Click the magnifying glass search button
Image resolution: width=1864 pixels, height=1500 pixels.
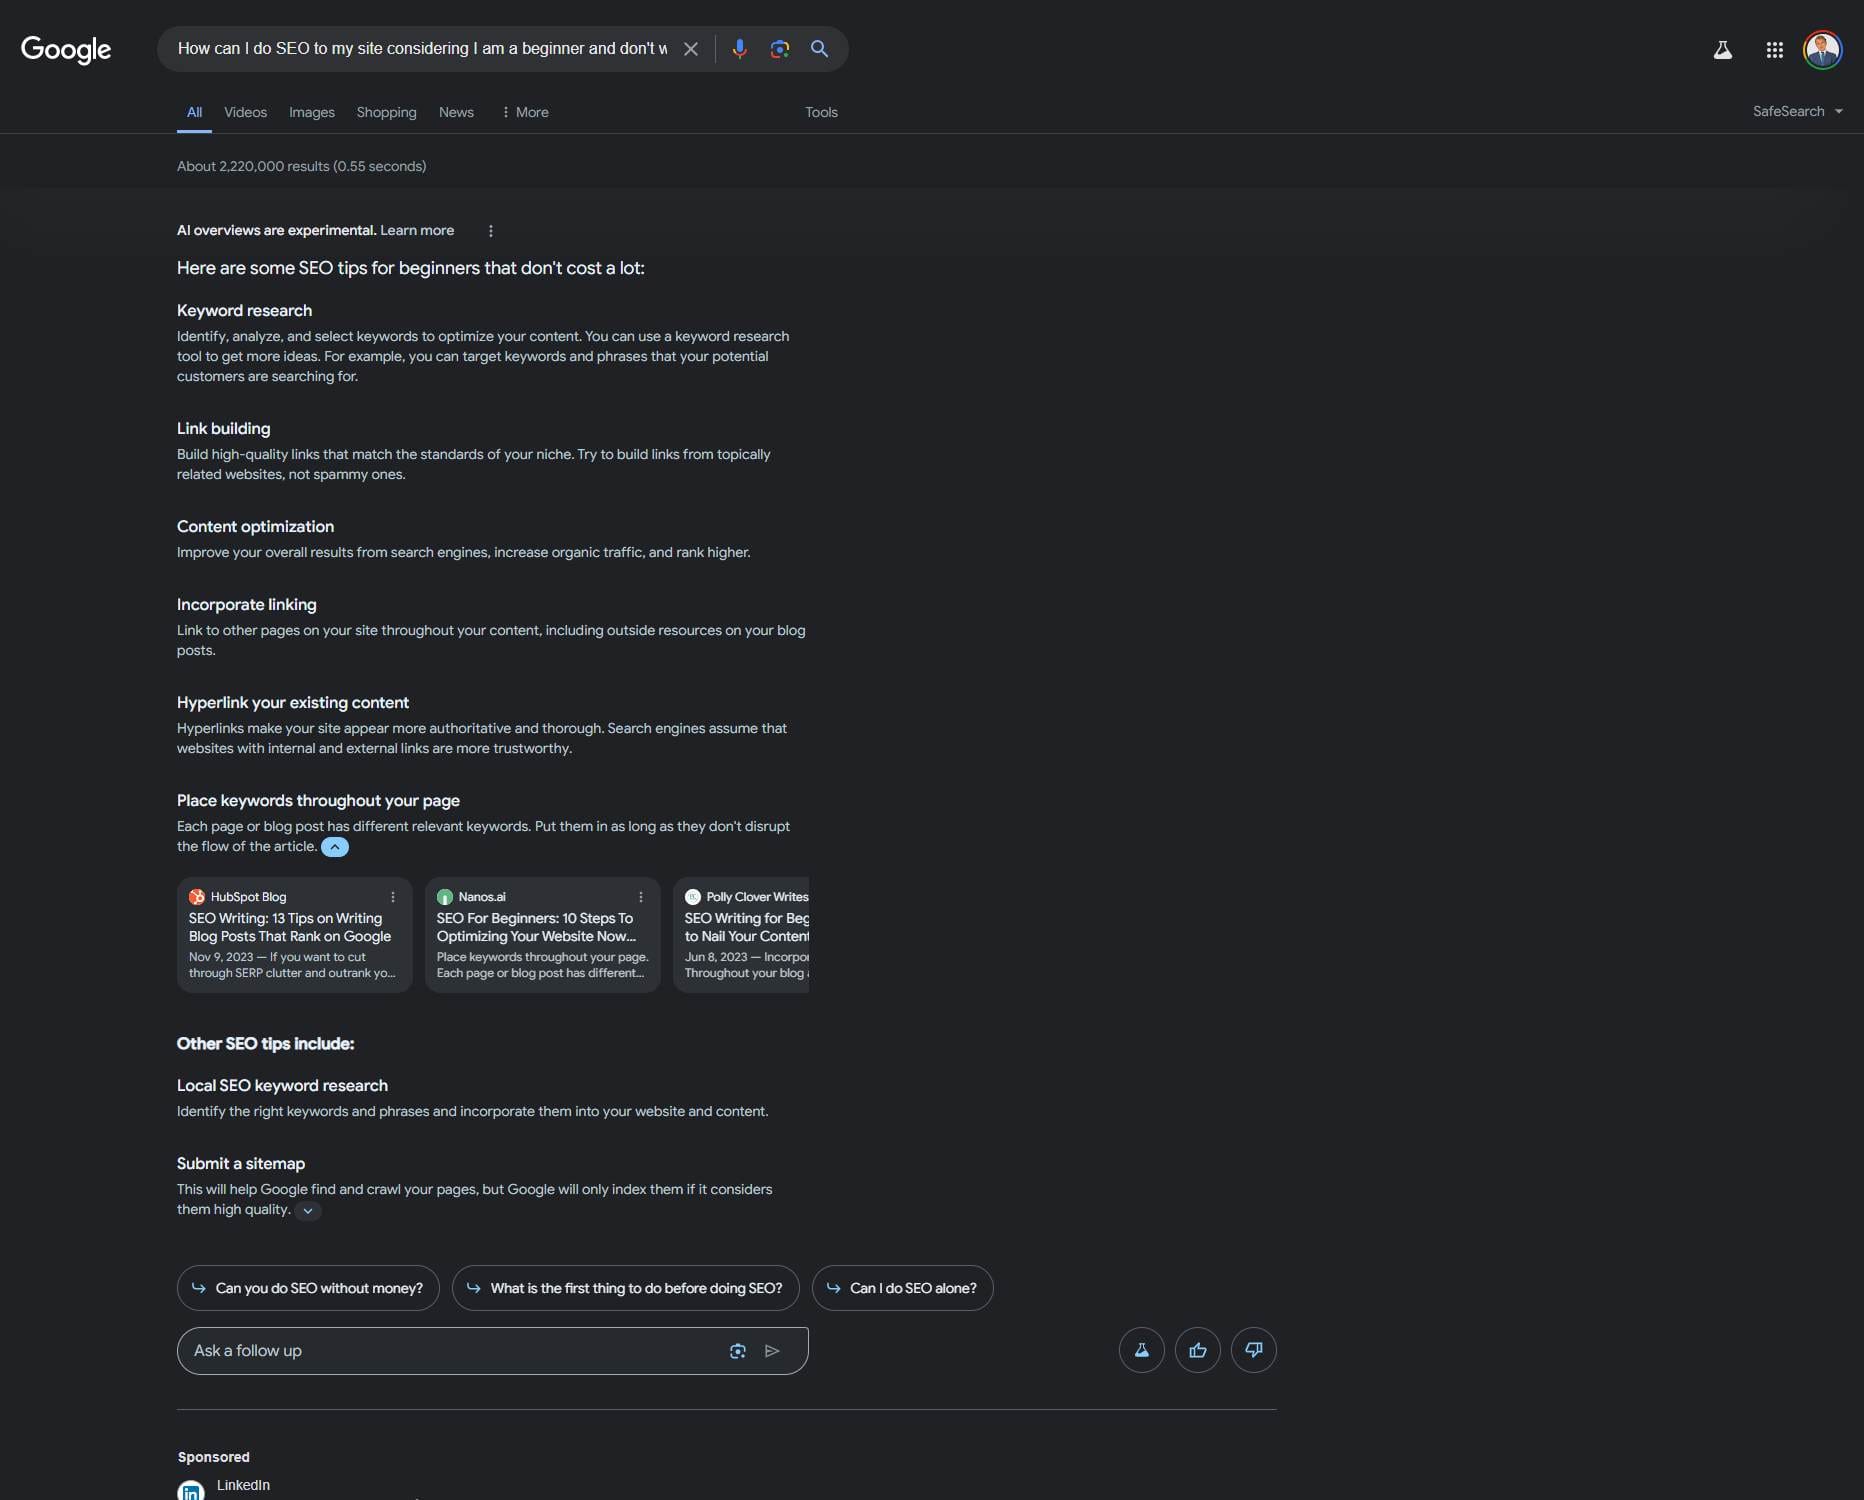(819, 49)
